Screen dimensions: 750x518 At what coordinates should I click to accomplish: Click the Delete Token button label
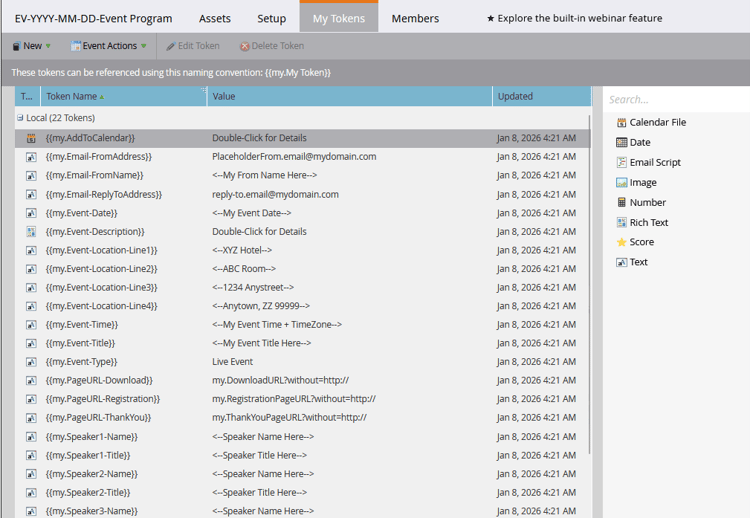[277, 46]
